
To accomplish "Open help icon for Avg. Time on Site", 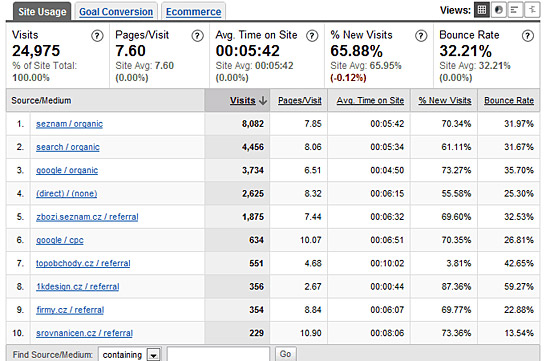I will [312, 35].
